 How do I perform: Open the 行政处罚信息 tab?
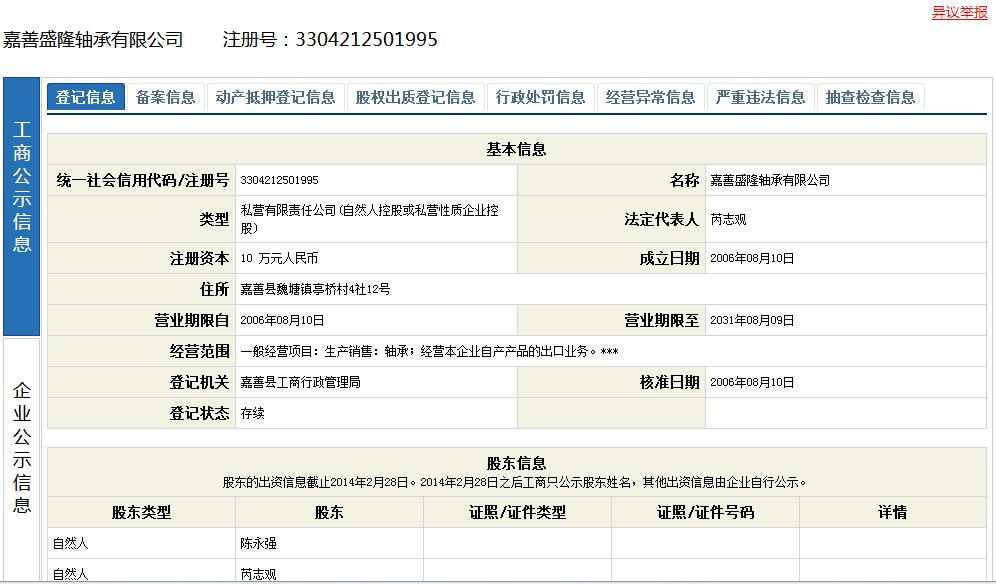tap(540, 97)
